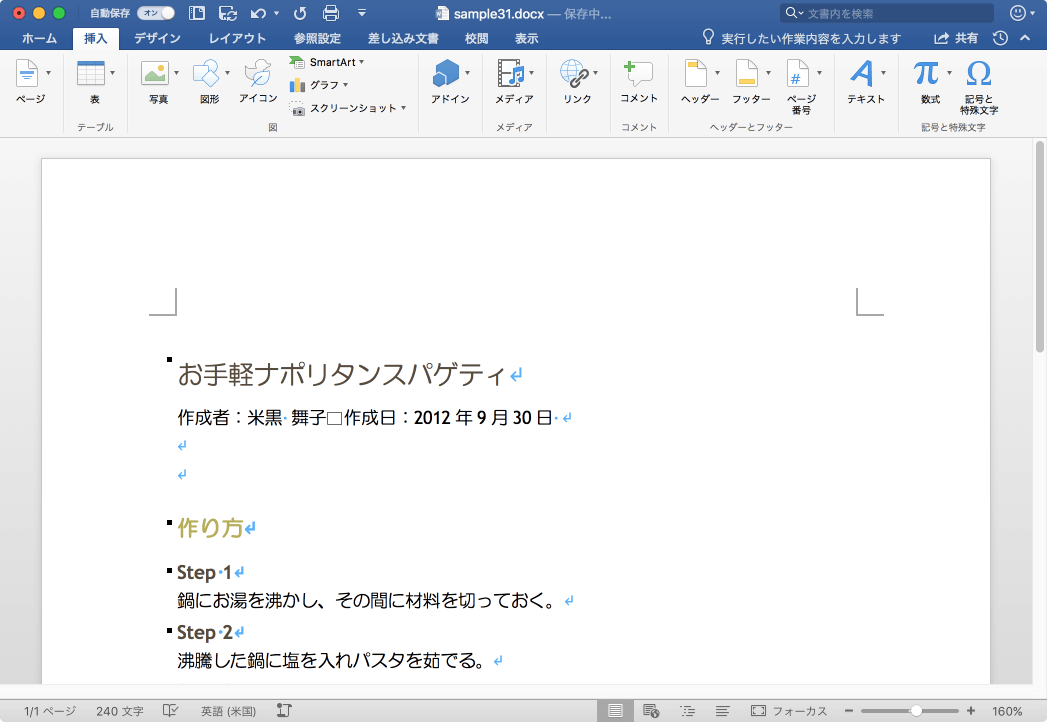Click the zoom slider handle
This screenshot has height=722, width=1047.
click(916, 711)
